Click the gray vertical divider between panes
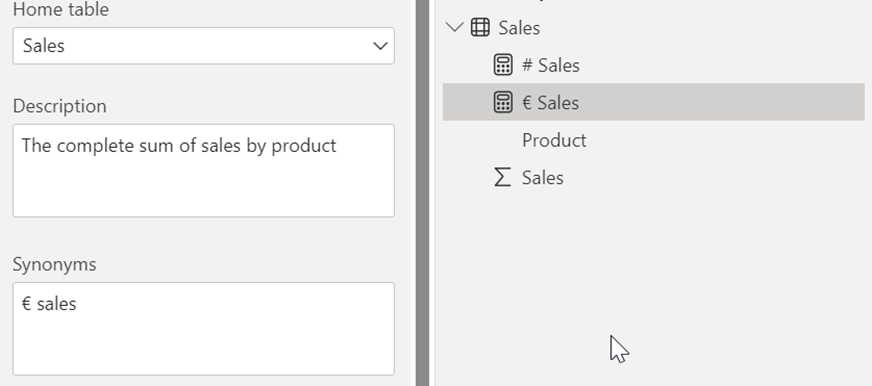The image size is (872, 386). pyautogui.click(x=422, y=193)
